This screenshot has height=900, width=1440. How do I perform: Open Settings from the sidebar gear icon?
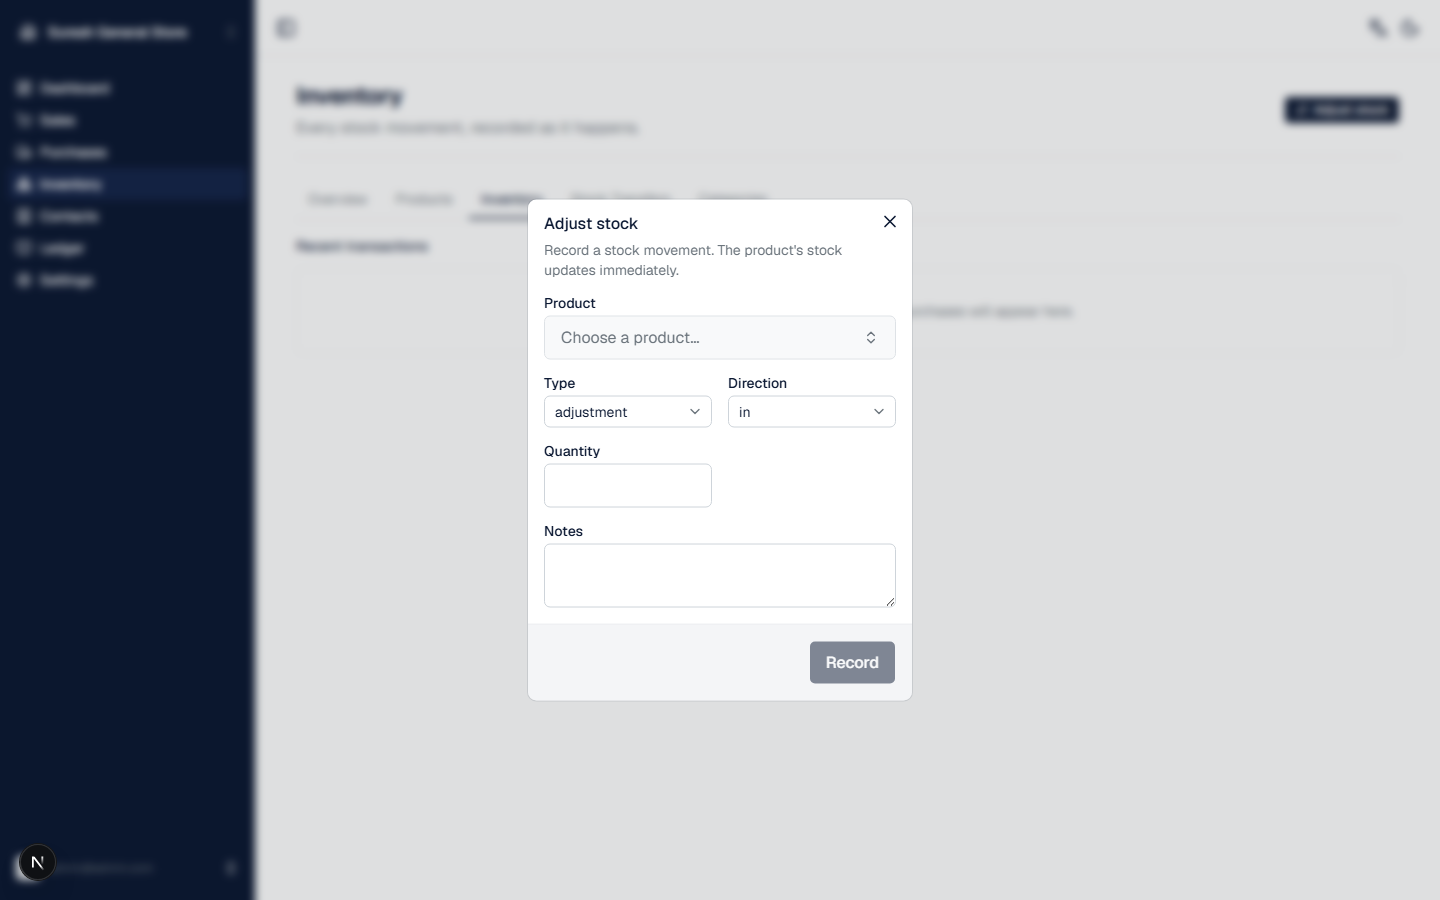pos(24,280)
